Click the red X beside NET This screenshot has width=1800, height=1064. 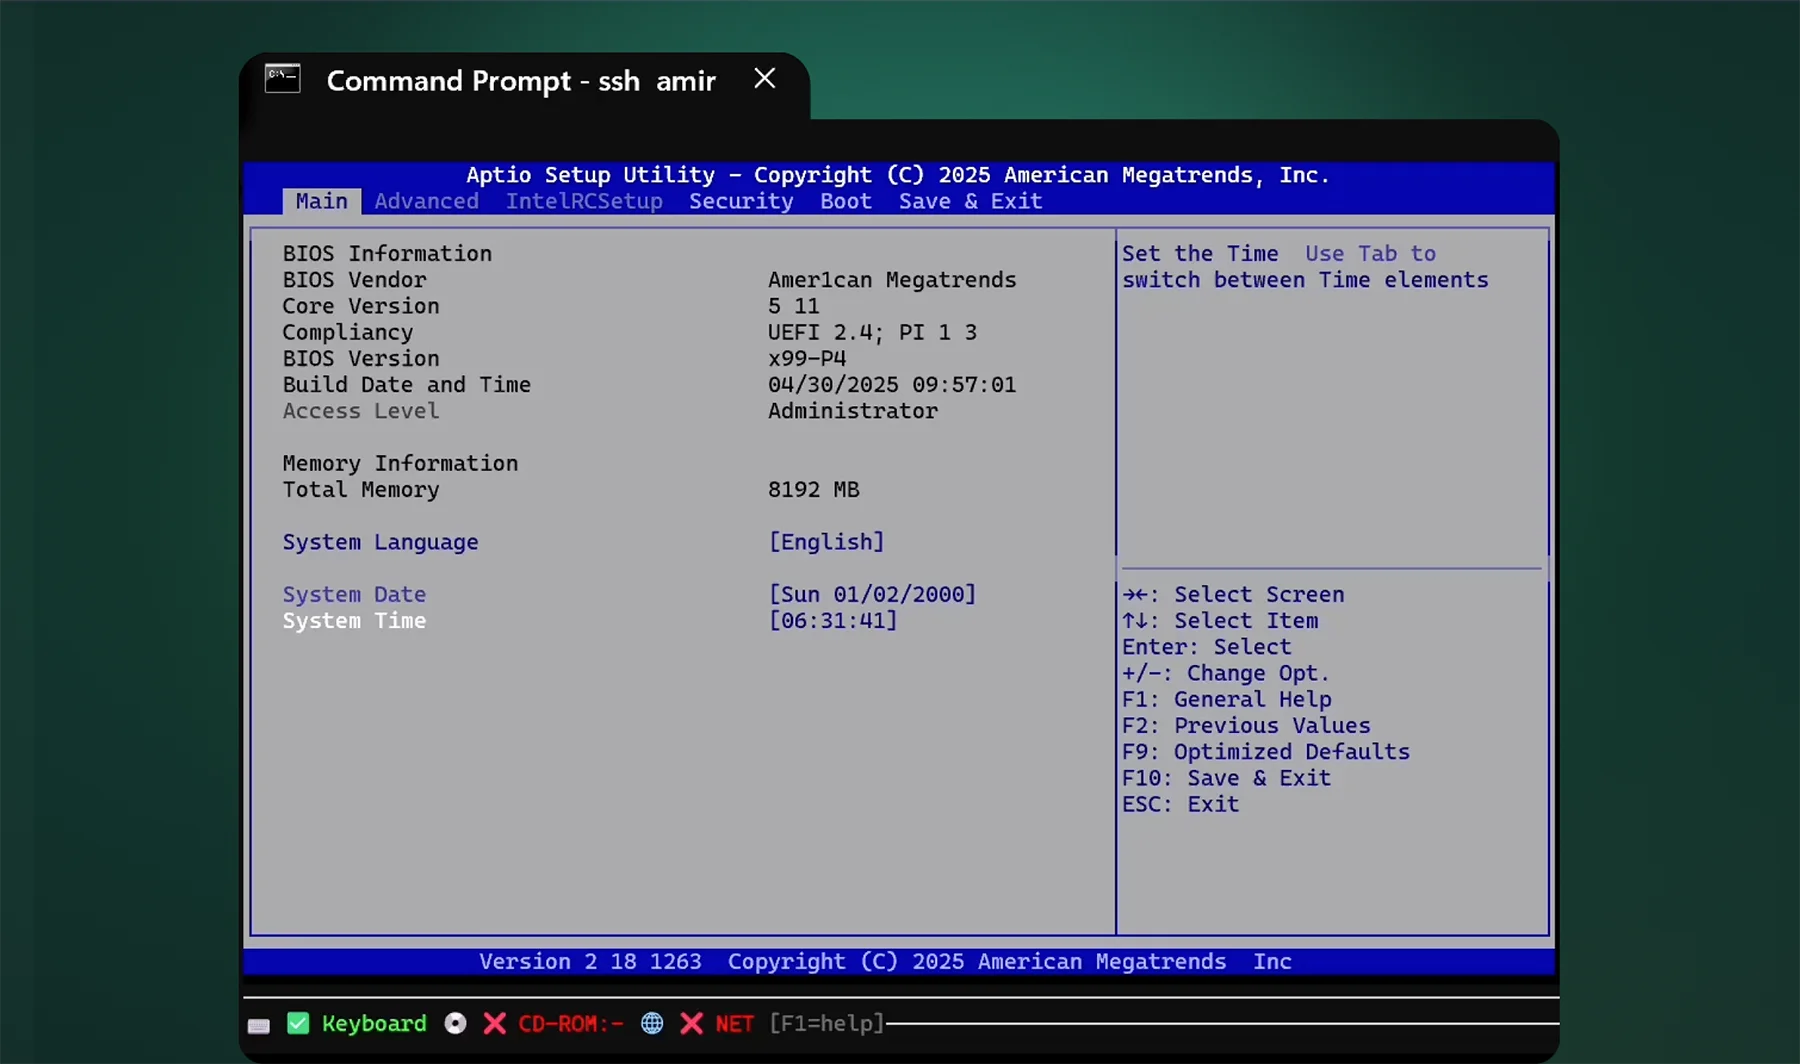(x=691, y=1023)
